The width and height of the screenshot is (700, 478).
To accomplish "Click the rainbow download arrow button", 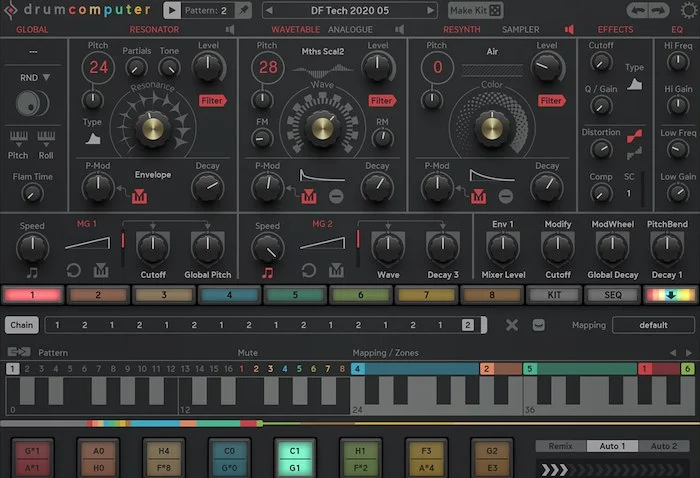I will tap(671, 295).
